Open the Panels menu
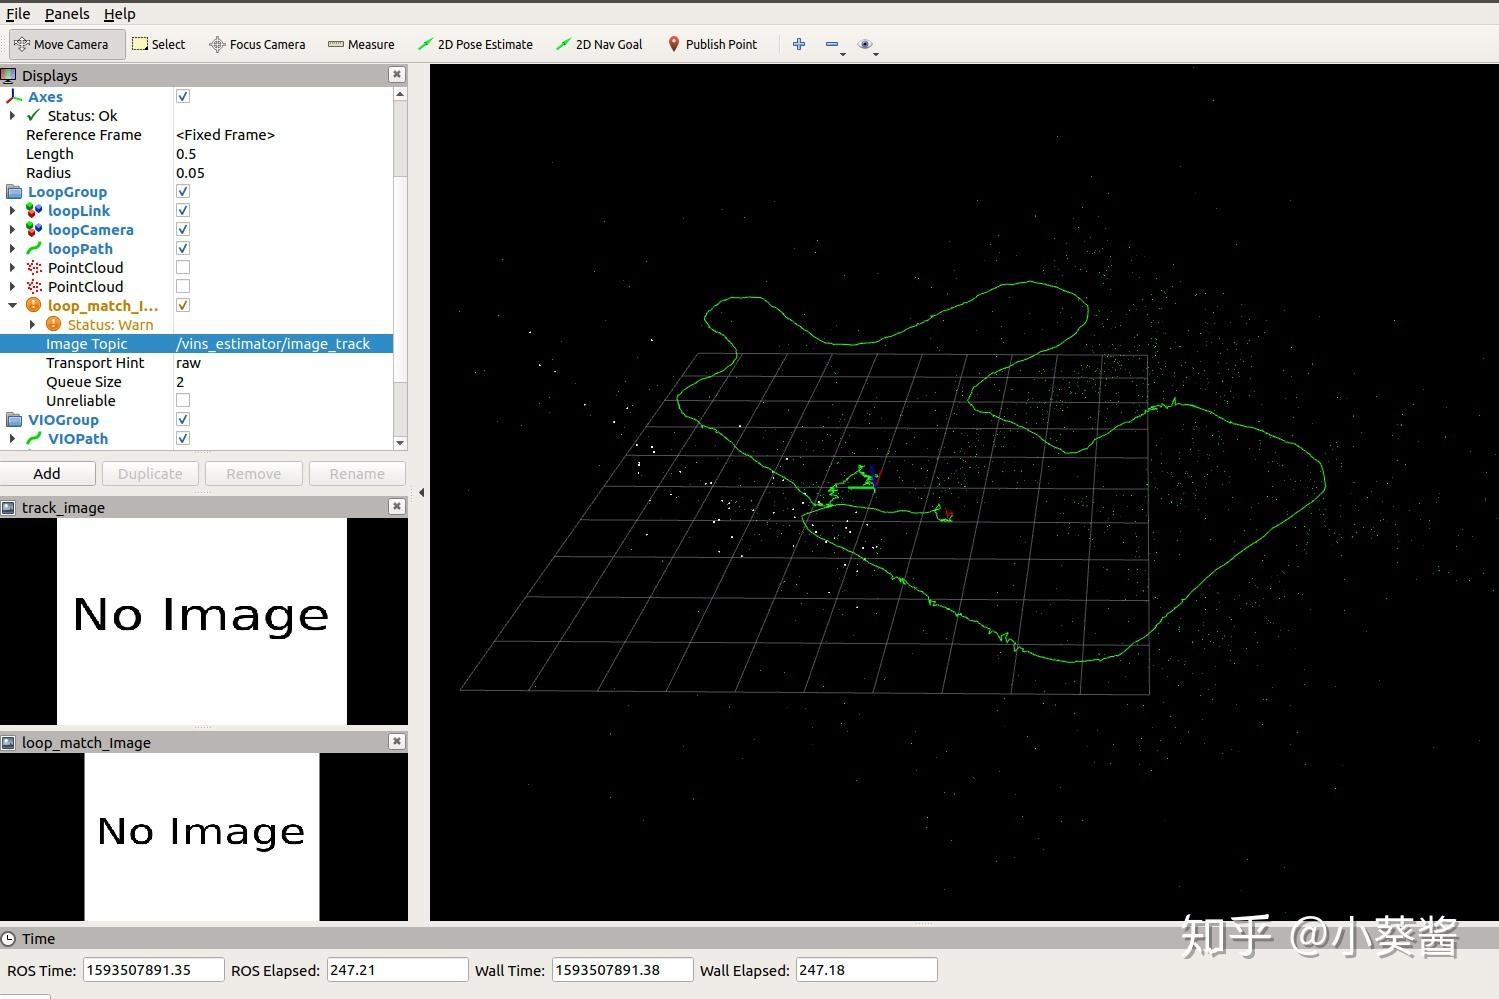This screenshot has width=1499, height=999. (67, 14)
